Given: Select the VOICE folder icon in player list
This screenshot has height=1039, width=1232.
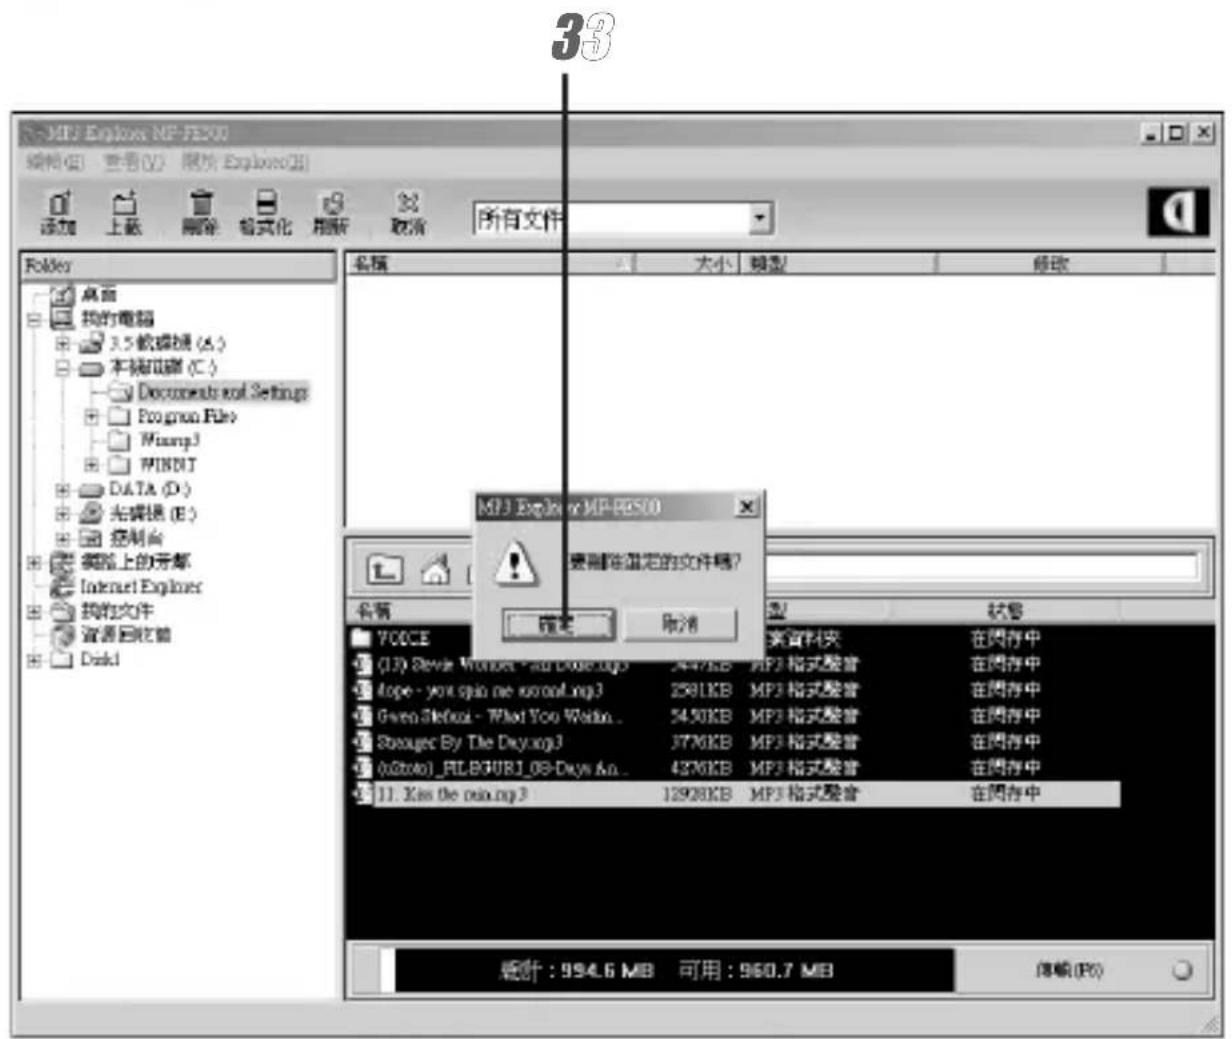Looking at the screenshot, I should click(361, 638).
